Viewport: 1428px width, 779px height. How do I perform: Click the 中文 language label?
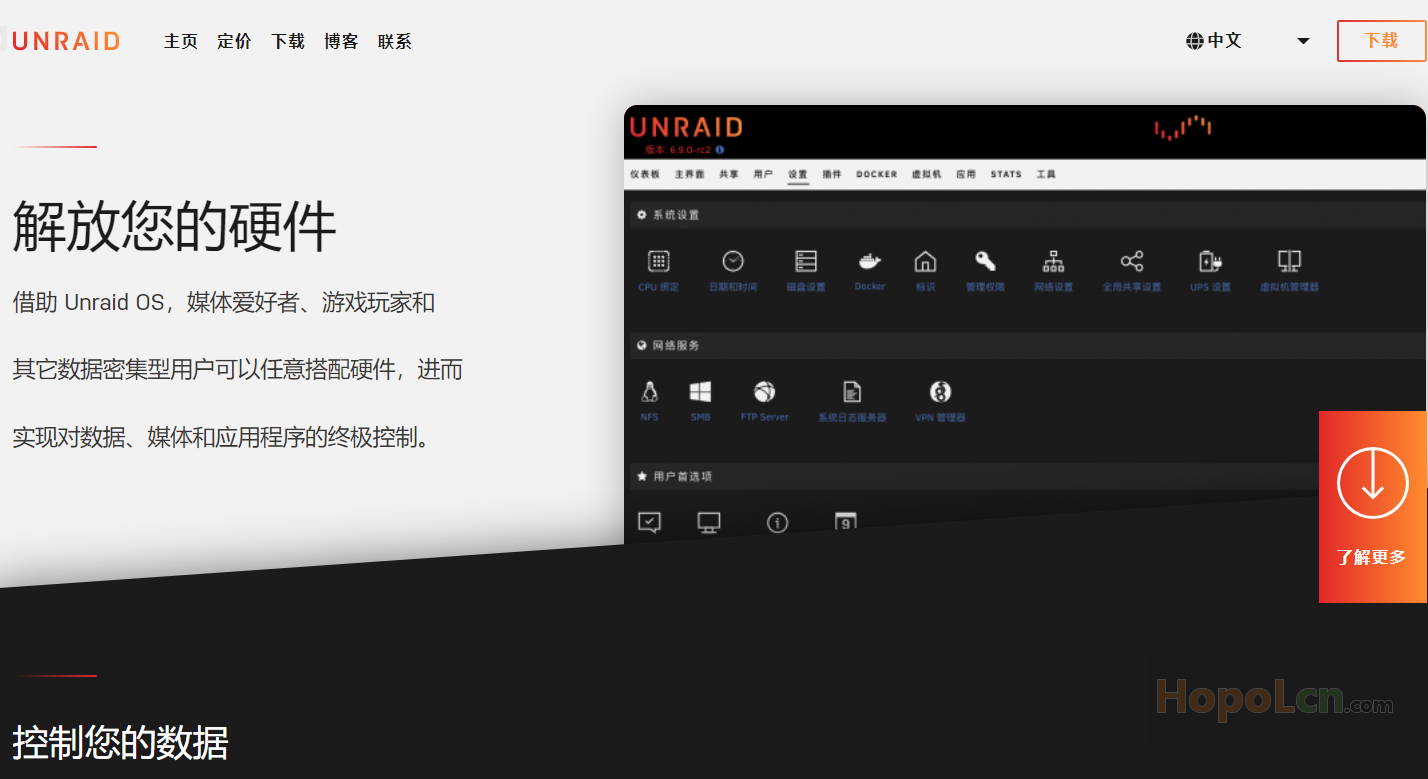pyautogui.click(x=1225, y=41)
